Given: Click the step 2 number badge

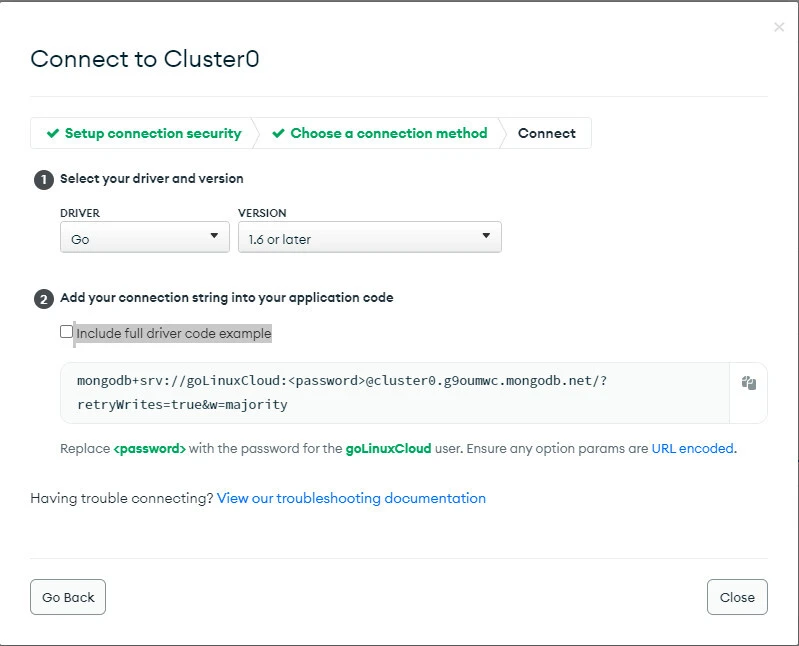Looking at the screenshot, I should click(43, 298).
